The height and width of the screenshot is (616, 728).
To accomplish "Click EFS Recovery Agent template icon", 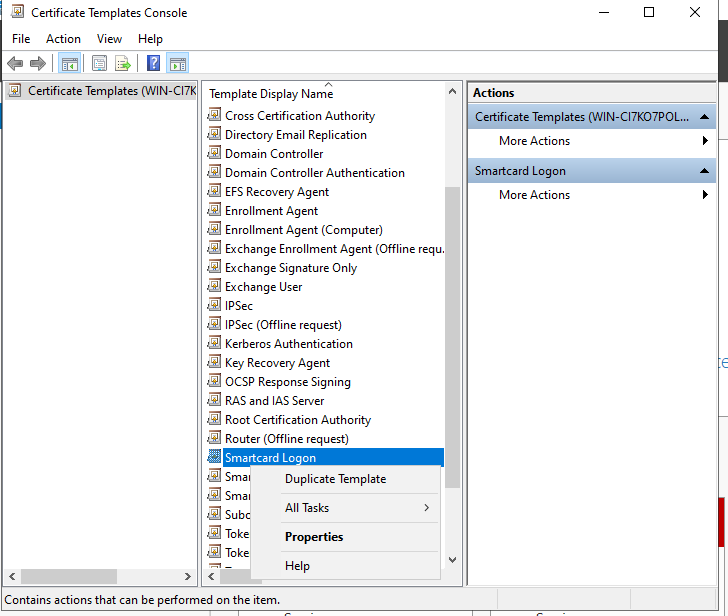I will (x=214, y=191).
